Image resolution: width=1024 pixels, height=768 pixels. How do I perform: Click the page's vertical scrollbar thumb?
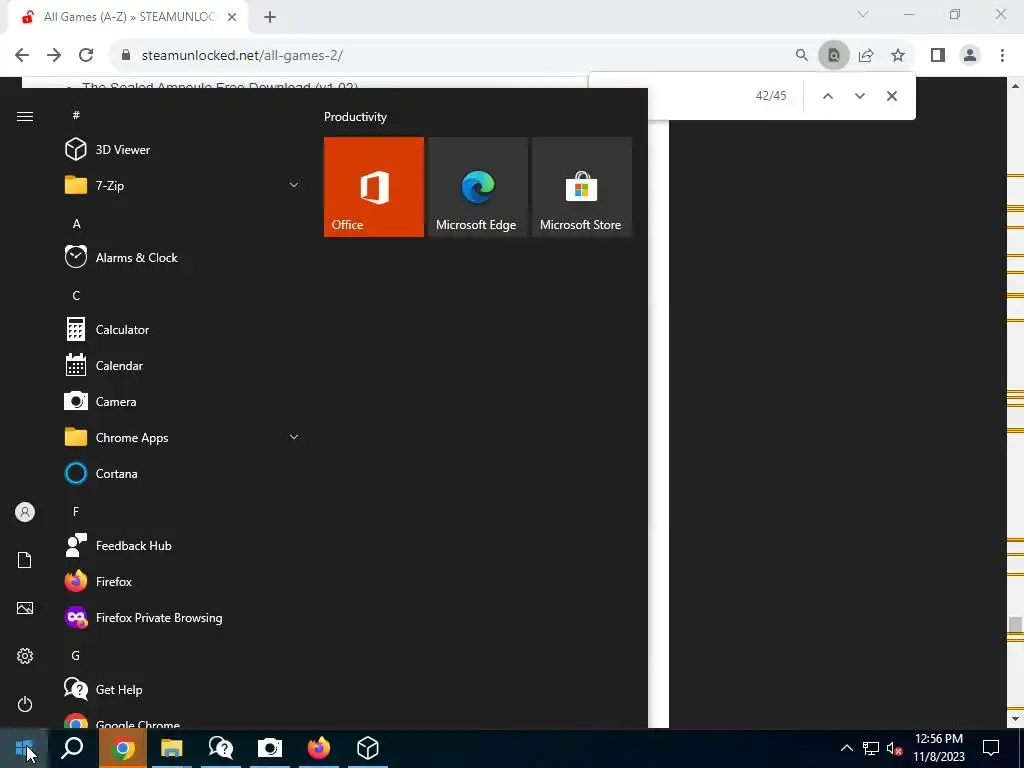pyautogui.click(x=1014, y=624)
